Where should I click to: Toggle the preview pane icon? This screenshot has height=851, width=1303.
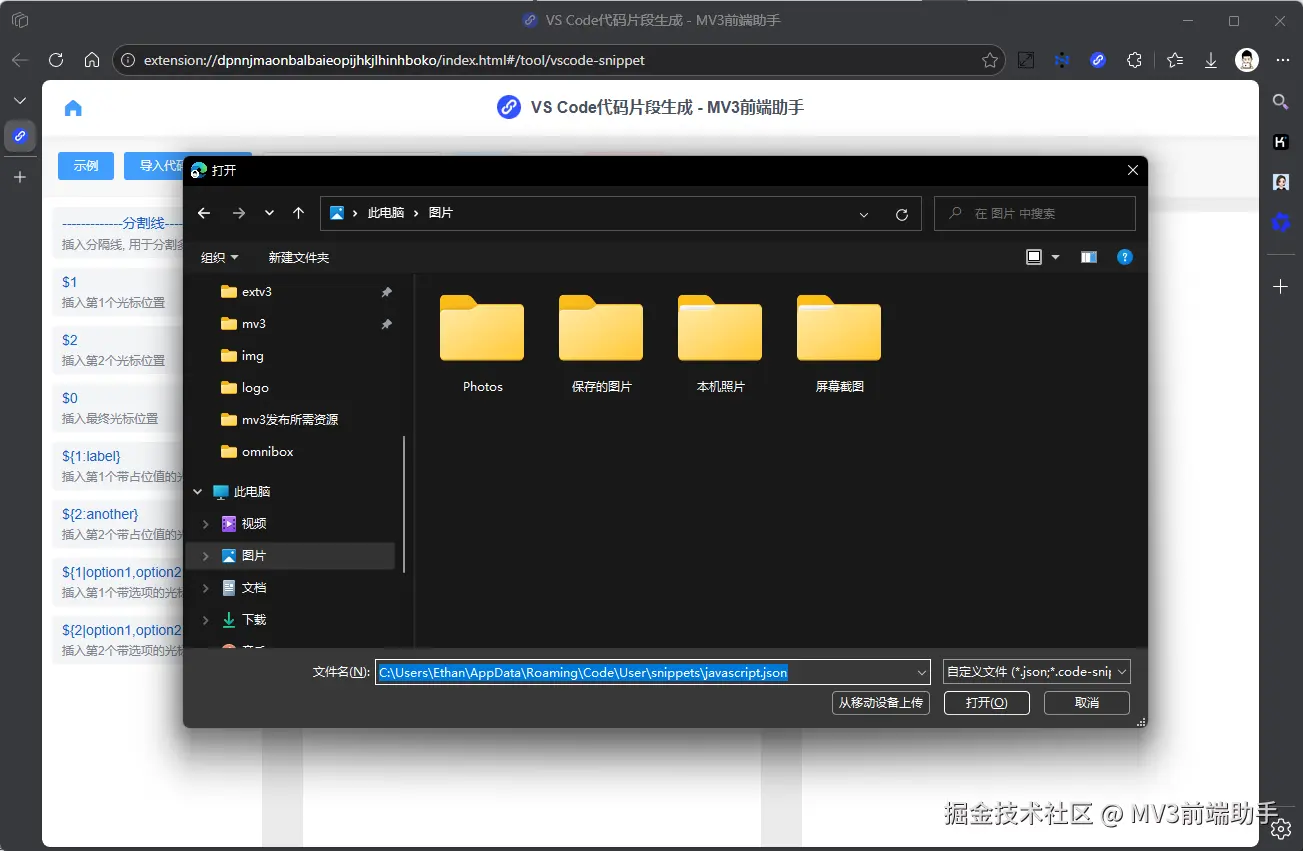(1089, 257)
